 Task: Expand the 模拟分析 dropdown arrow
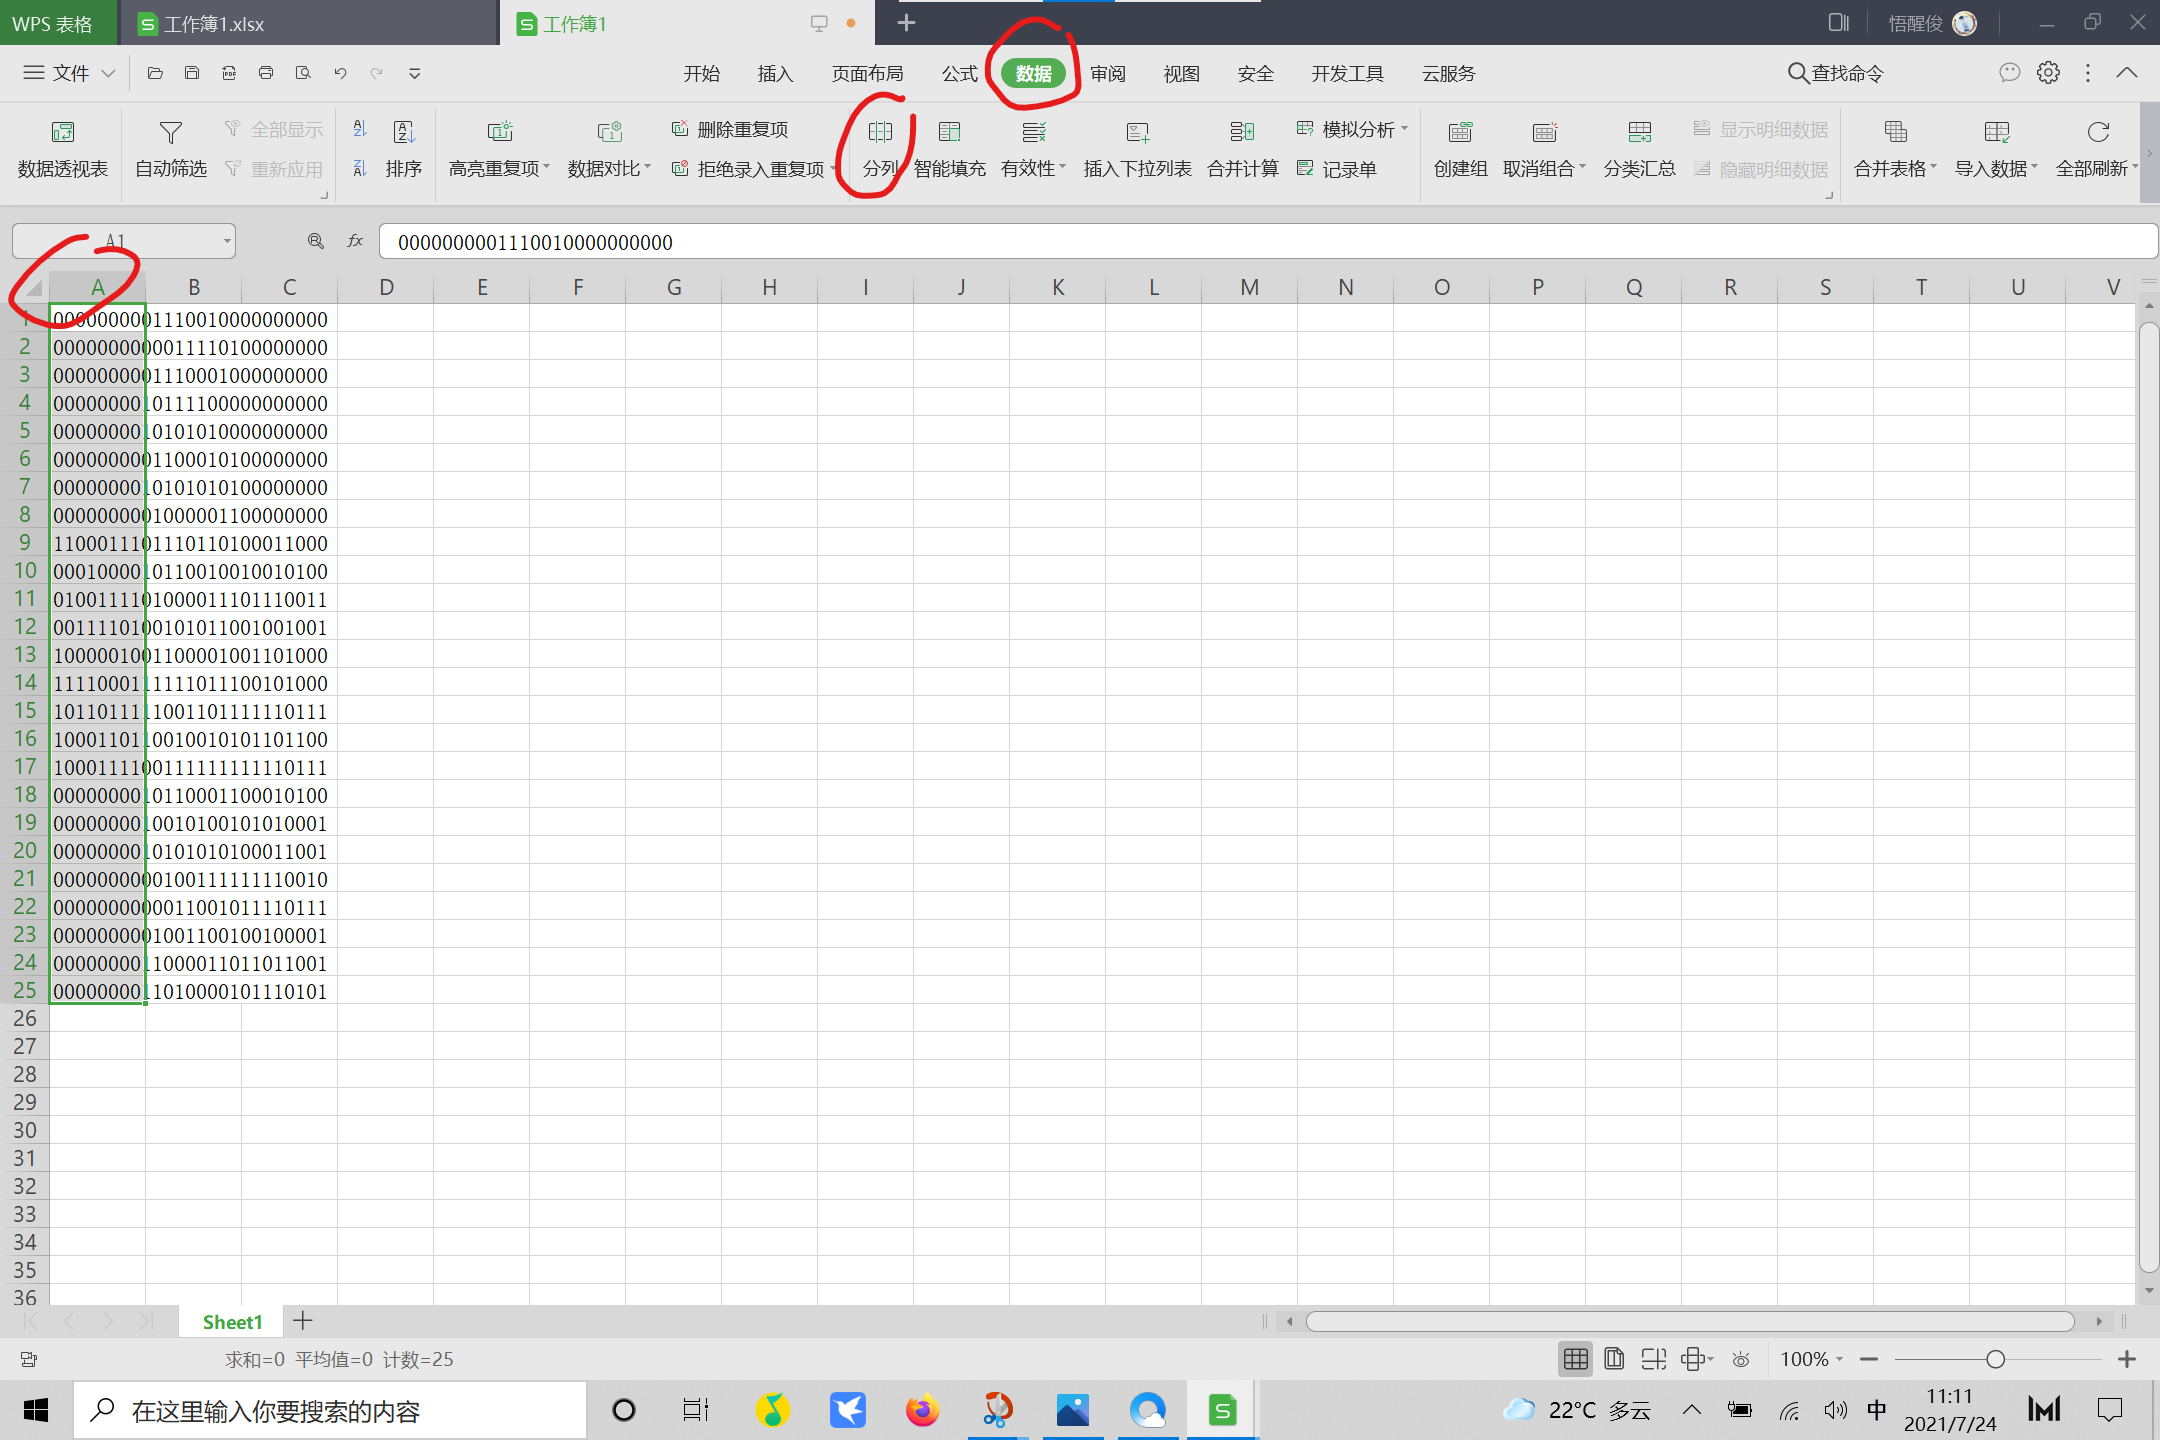click(1404, 129)
